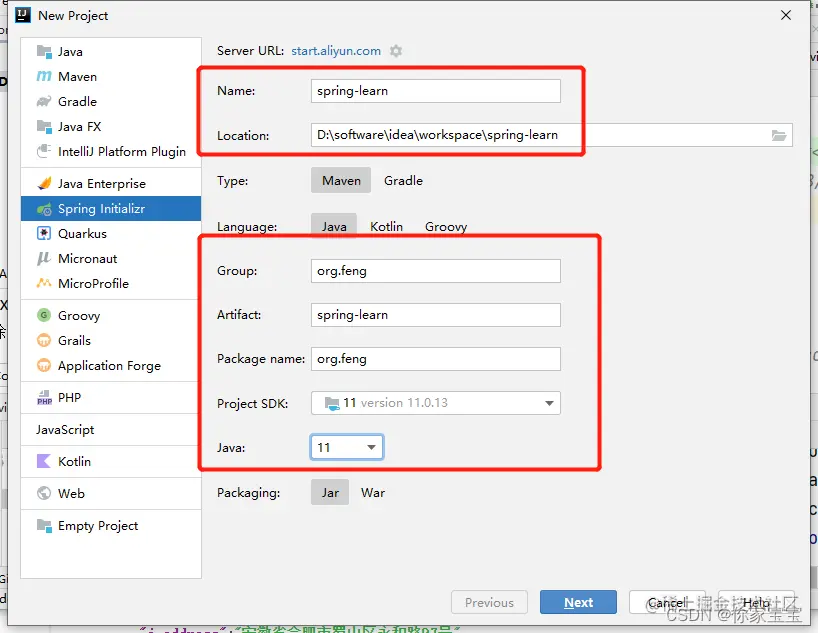The image size is (818, 633).
Task: Click the Help button
Action: [756, 602]
